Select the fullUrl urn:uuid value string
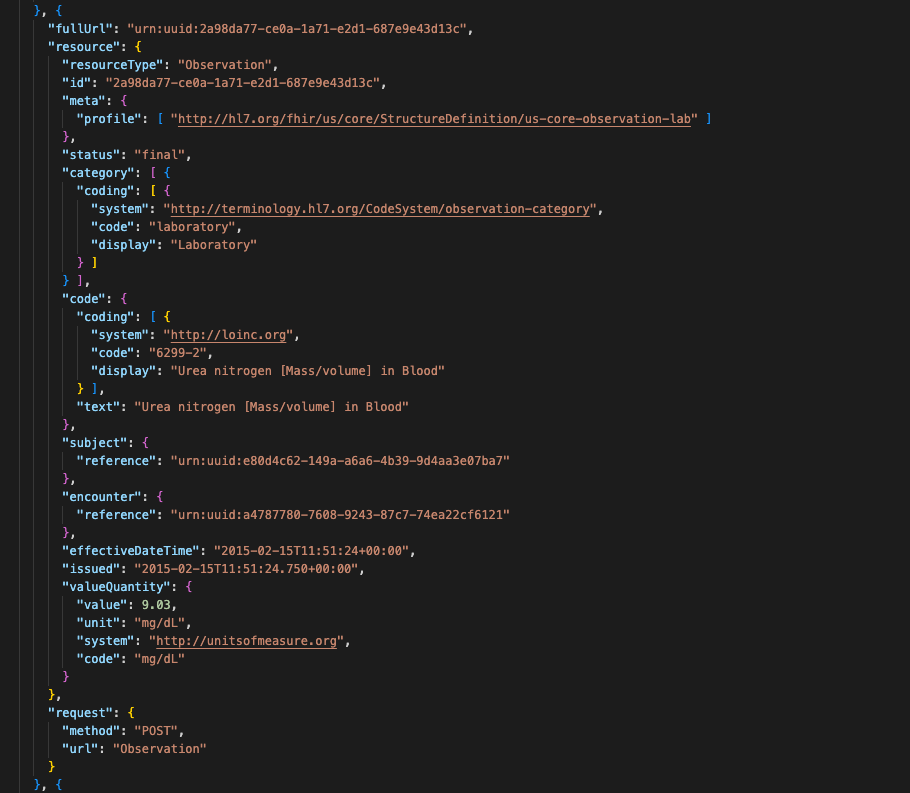The width and height of the screenshot is (910, 793). coord(297,29)
